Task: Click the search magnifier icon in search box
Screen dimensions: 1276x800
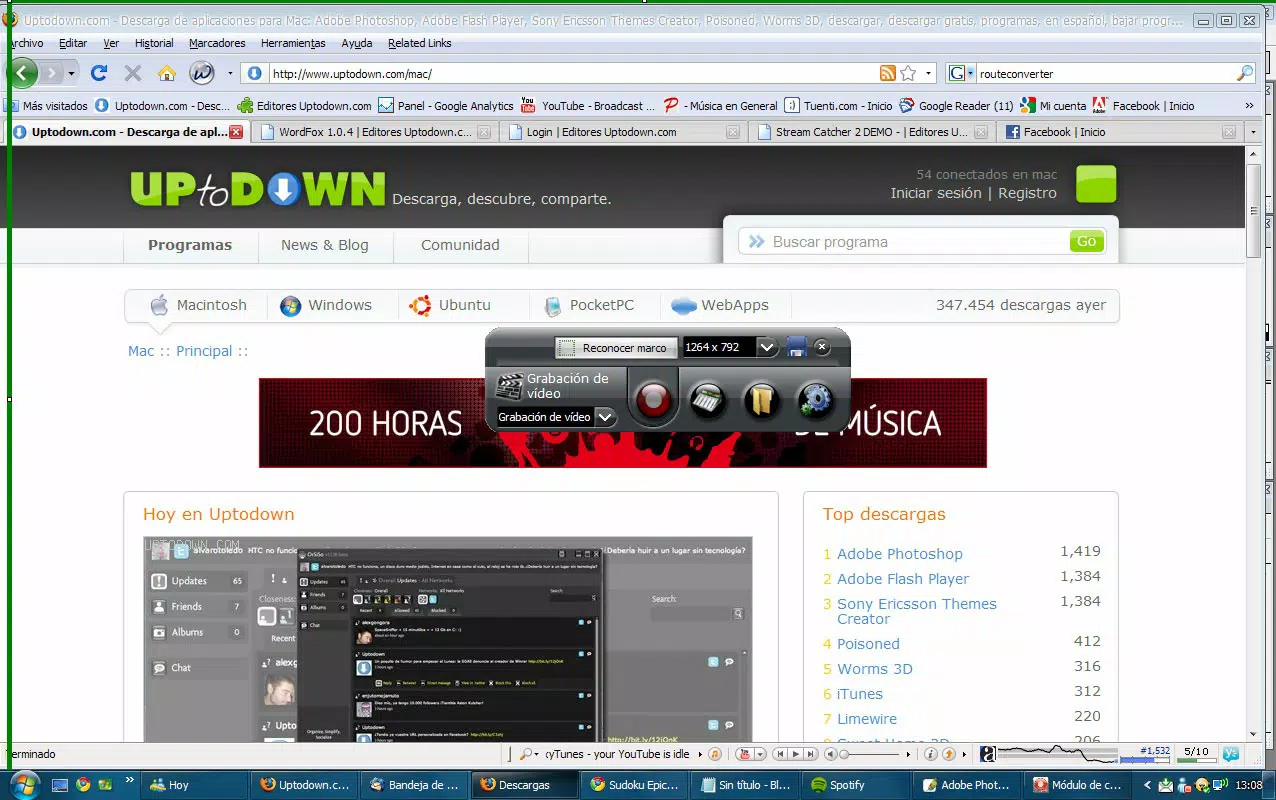Action: [1245, 73]
